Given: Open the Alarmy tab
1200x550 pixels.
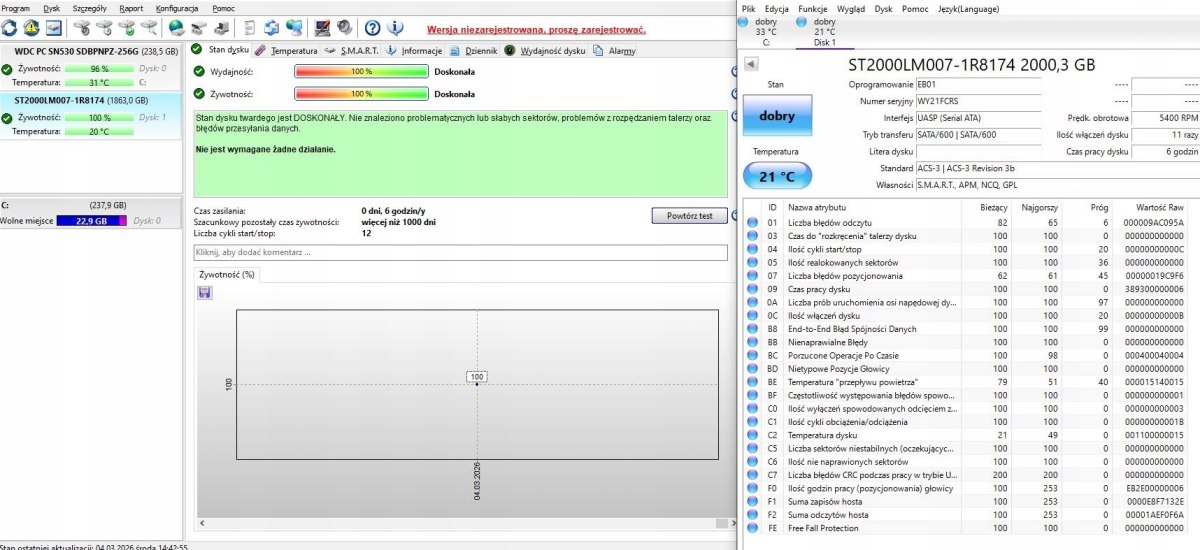Looking at the screenshot, I should (x=621, y=50).
